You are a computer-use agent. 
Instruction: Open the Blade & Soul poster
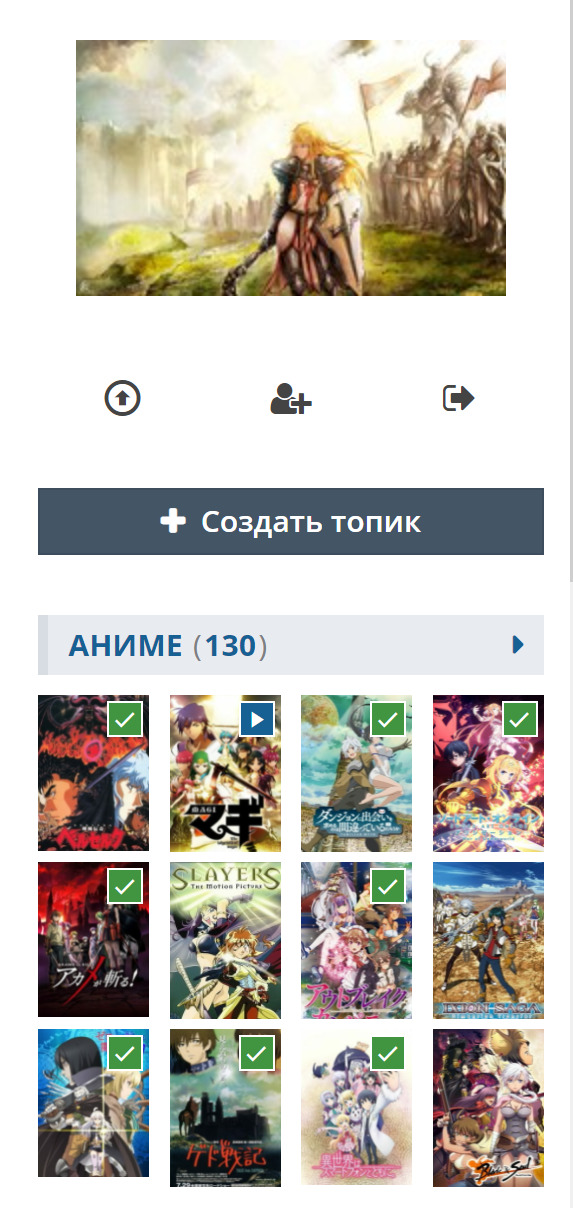(x=488, y=1107)
